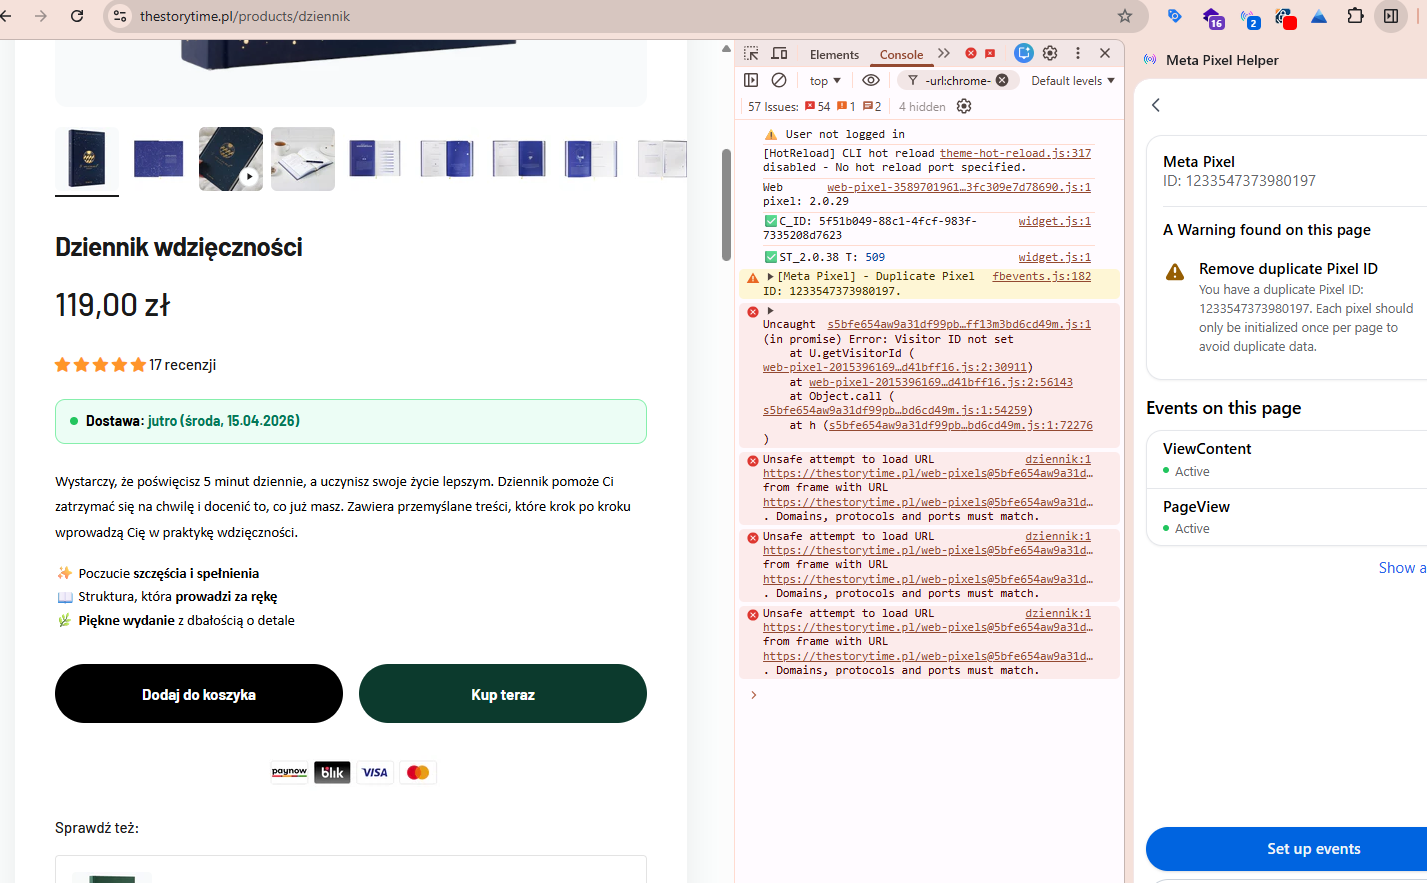Open the Default levels dropdown
This screenshot has width=1427, height=883.
[x=1072, y=81]
